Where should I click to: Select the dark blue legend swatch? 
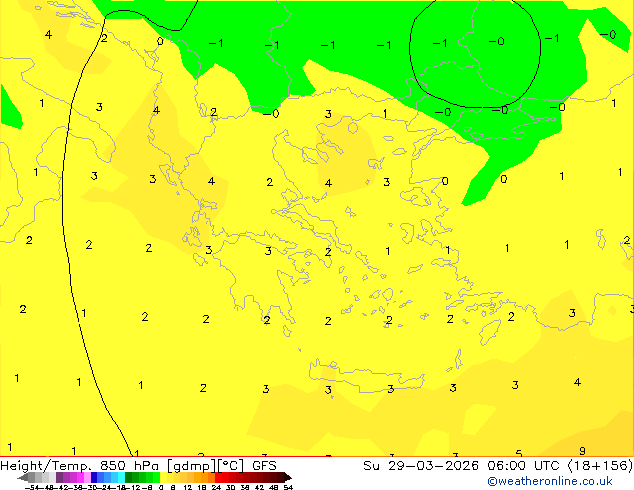[x=94, y=477]
